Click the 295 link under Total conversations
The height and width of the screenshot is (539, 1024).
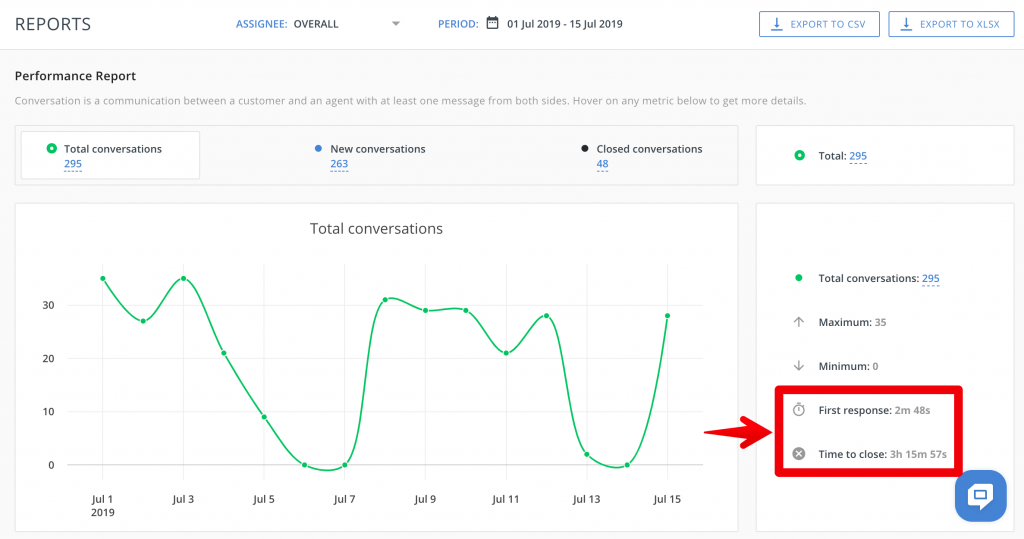click(72, 164)
